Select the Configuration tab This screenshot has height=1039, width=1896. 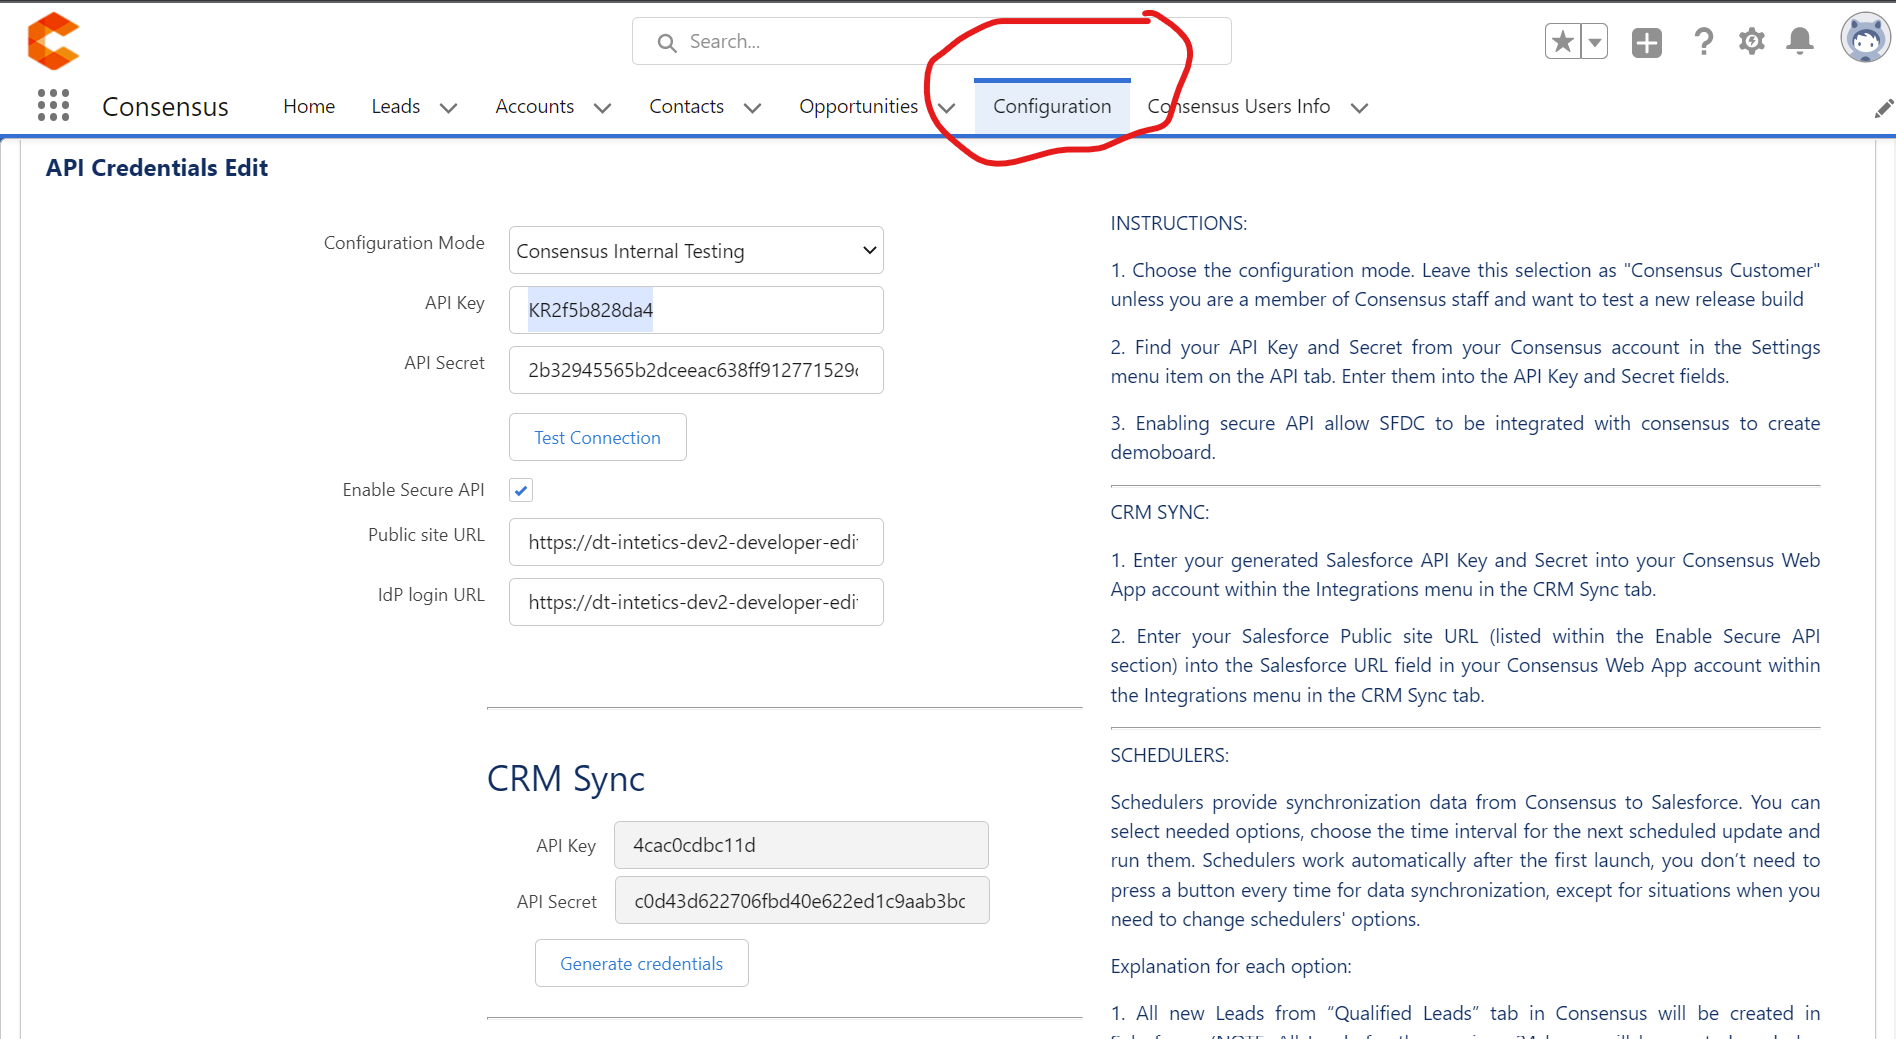click(x=1052, y=106)
